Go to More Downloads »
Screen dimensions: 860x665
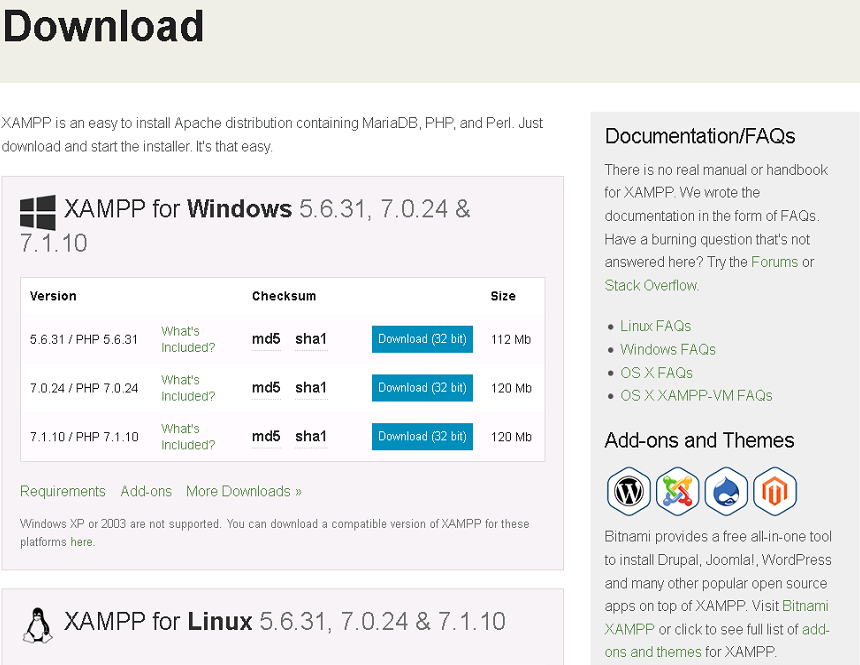244,491
